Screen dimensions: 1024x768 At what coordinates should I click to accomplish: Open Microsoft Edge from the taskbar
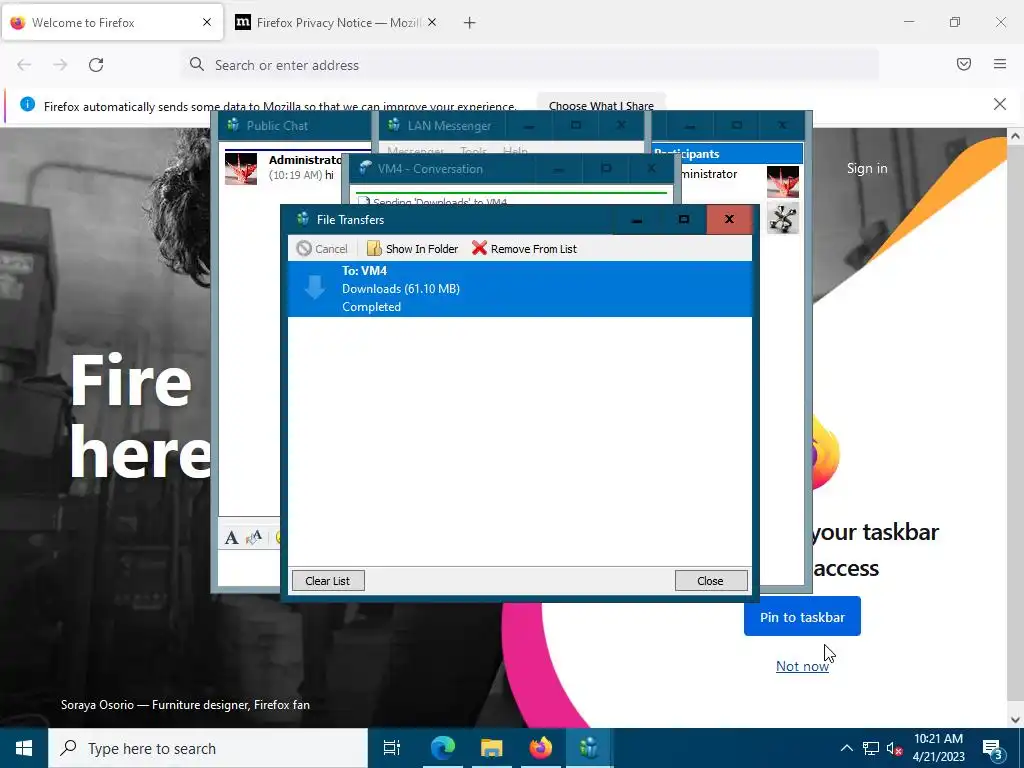click(443, 748)
